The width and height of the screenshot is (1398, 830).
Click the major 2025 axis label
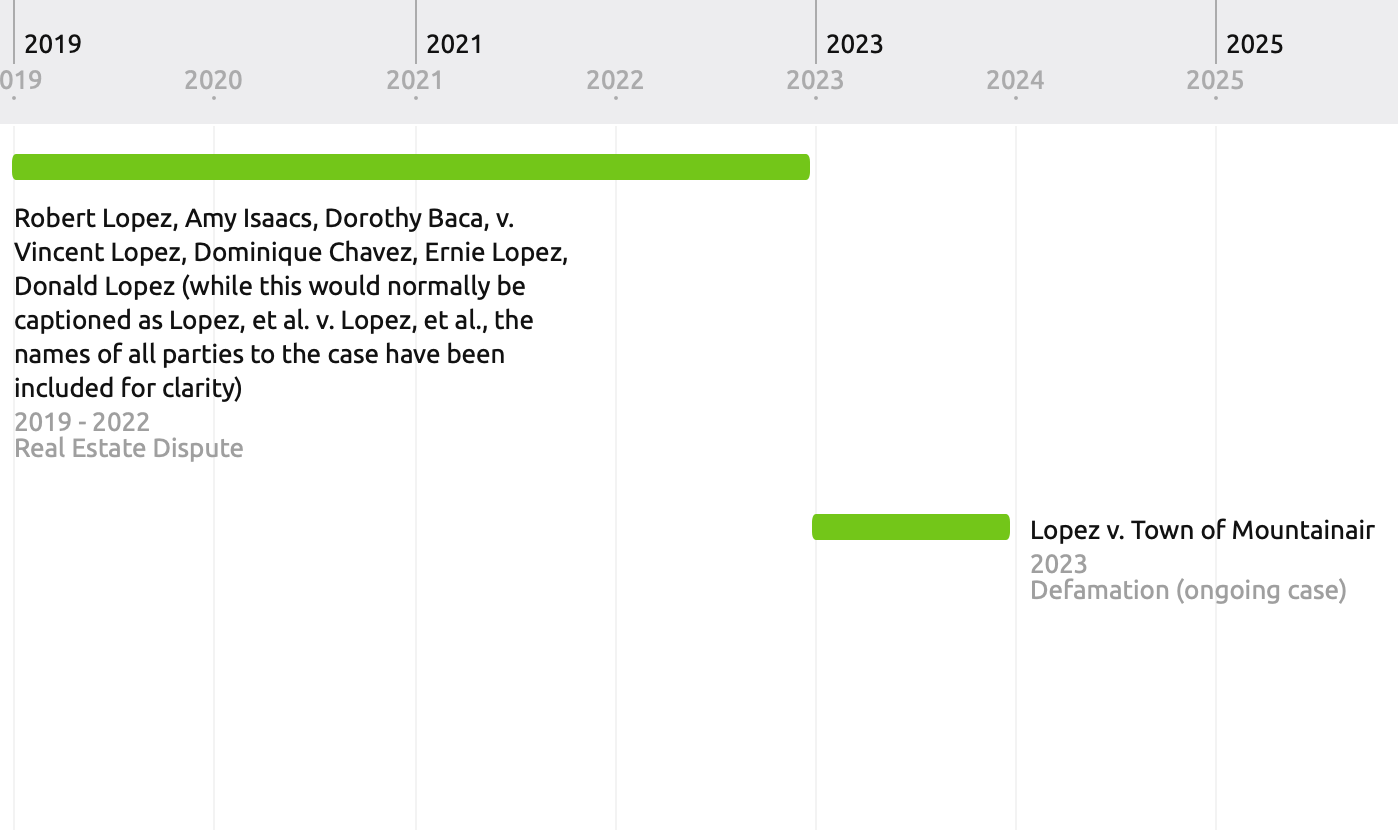click(x=1255, y=44)
